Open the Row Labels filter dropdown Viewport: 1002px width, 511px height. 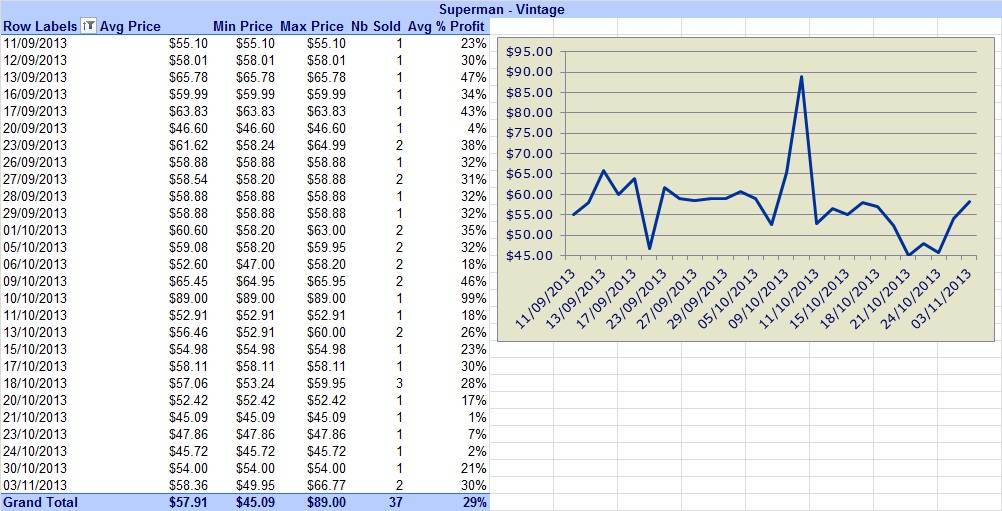point(89,26)
